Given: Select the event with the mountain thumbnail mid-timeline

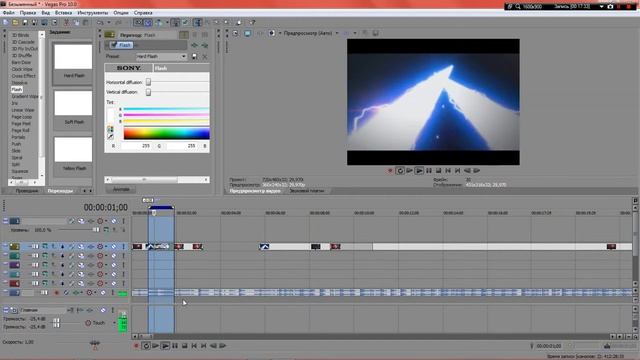Looking at the screenshot, I should [x=264, y=247].
